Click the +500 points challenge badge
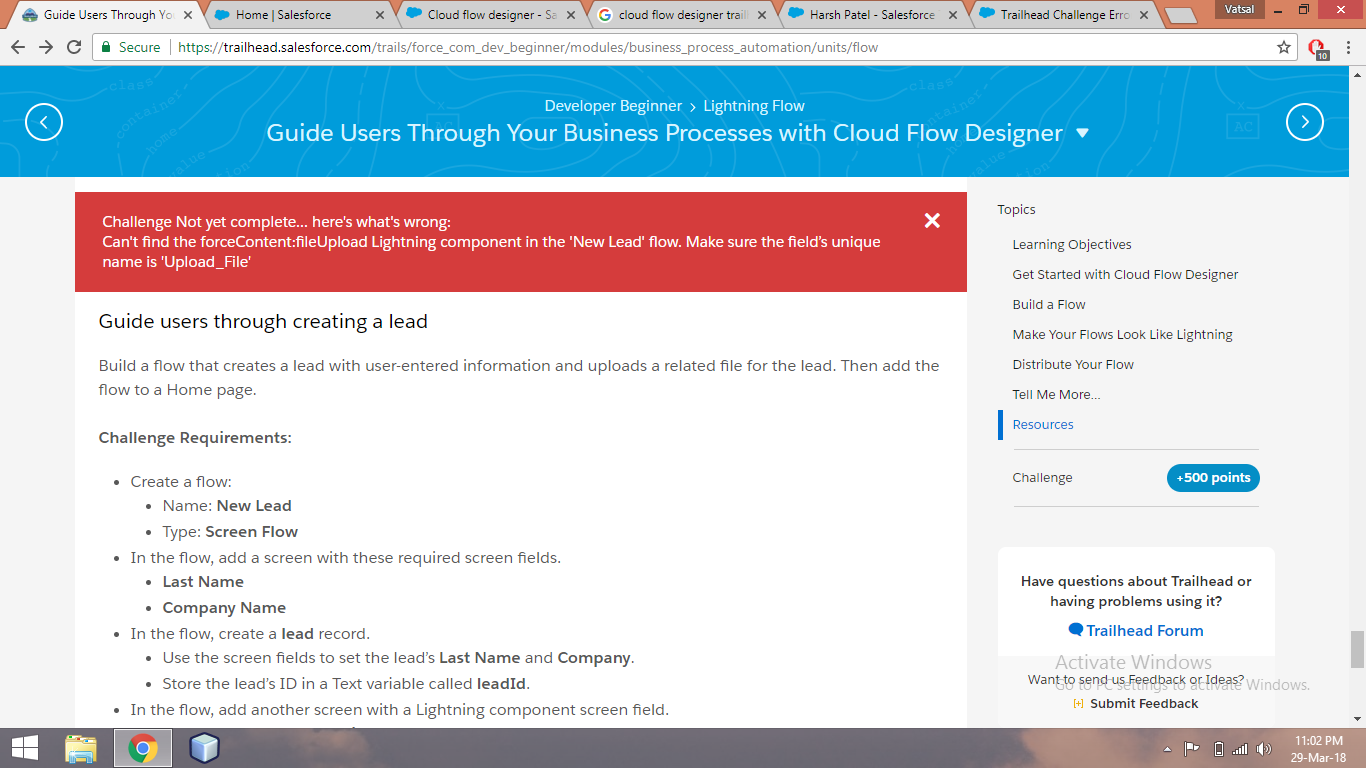 [x=1212, y=477]
